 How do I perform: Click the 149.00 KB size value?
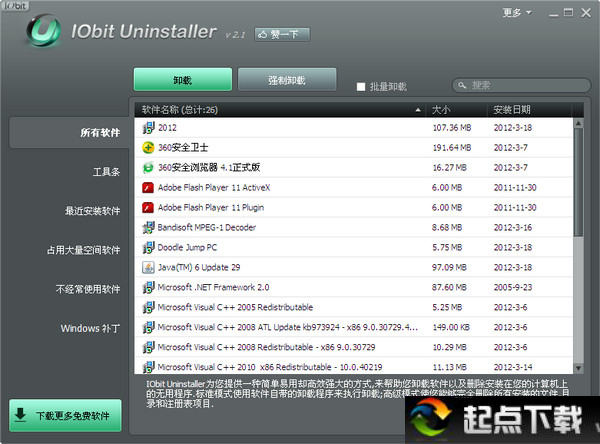coord(451,327)
